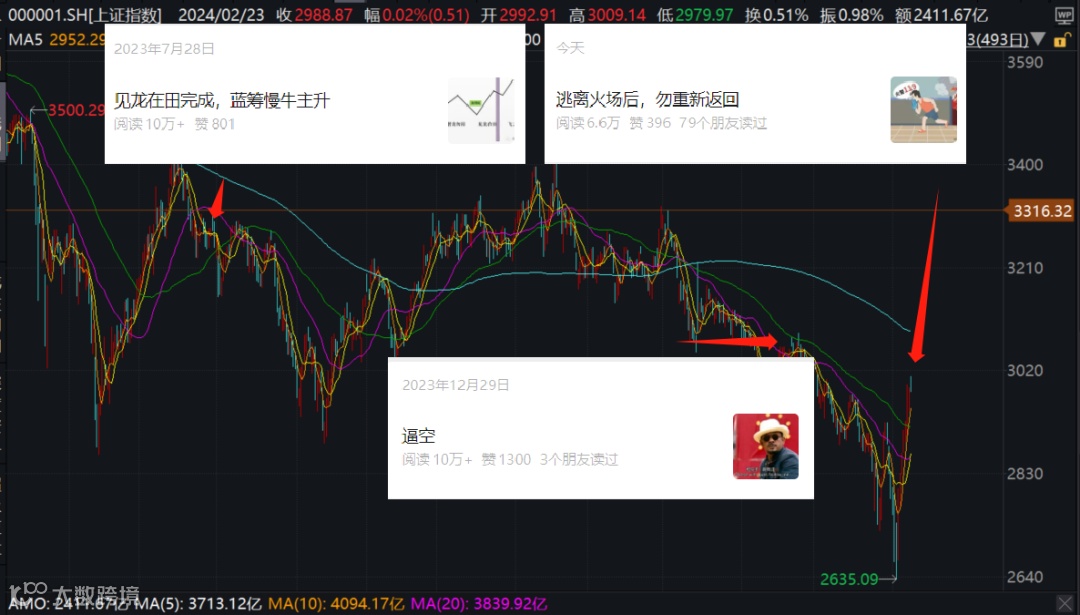
Task: Click the long red arrow annotation
Action: (x=925, y=277)
